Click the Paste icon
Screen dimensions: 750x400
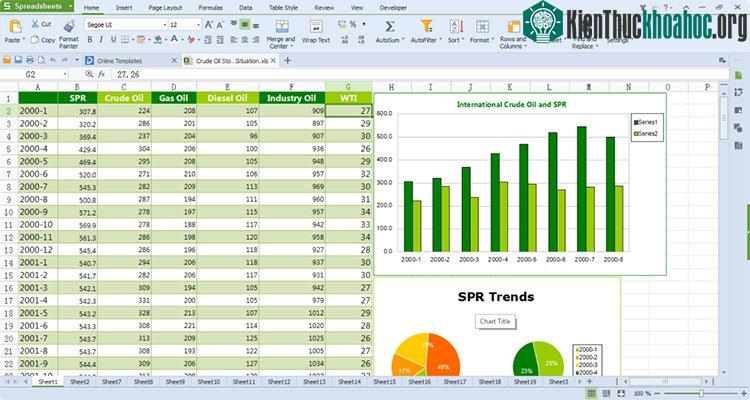click(14, 26)
